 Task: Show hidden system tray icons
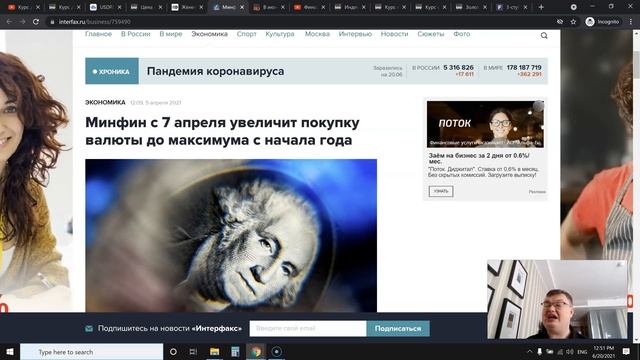(x=529, y=351)
